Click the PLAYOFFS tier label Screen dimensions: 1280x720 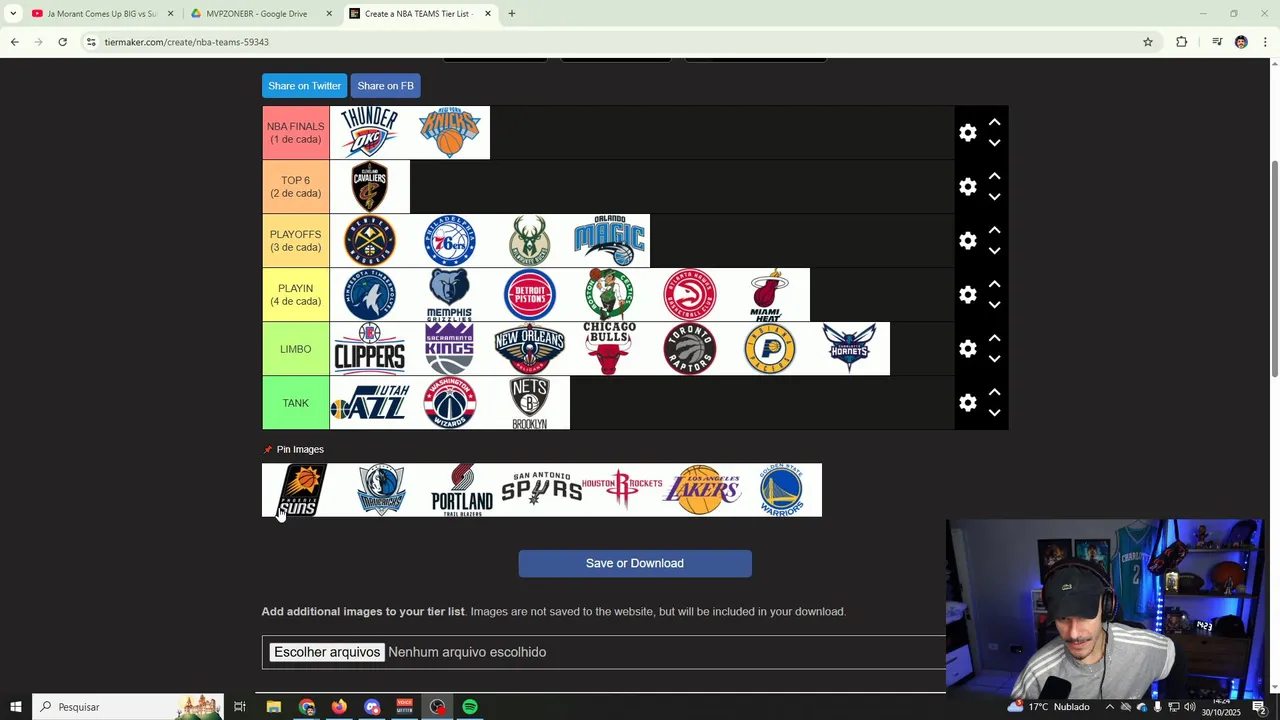click(296, 241)
